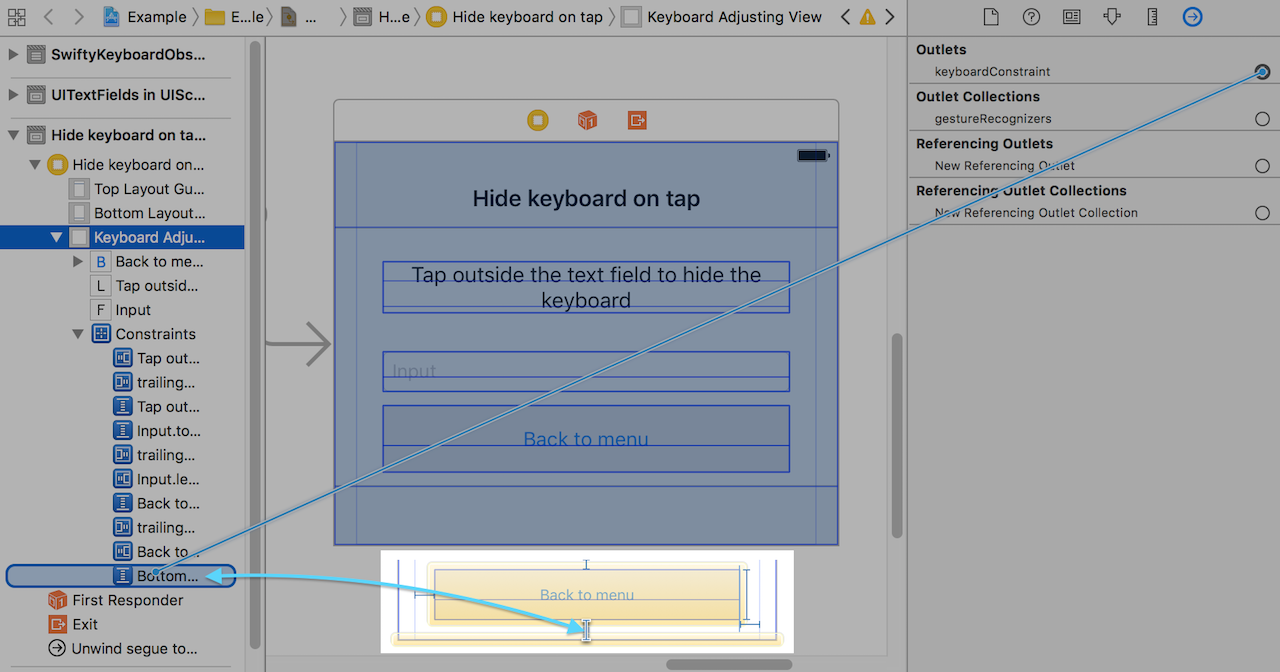Screen dimensions: 1280x672
Task: Show the Size inspector
Action: (x=1152, y=17)
